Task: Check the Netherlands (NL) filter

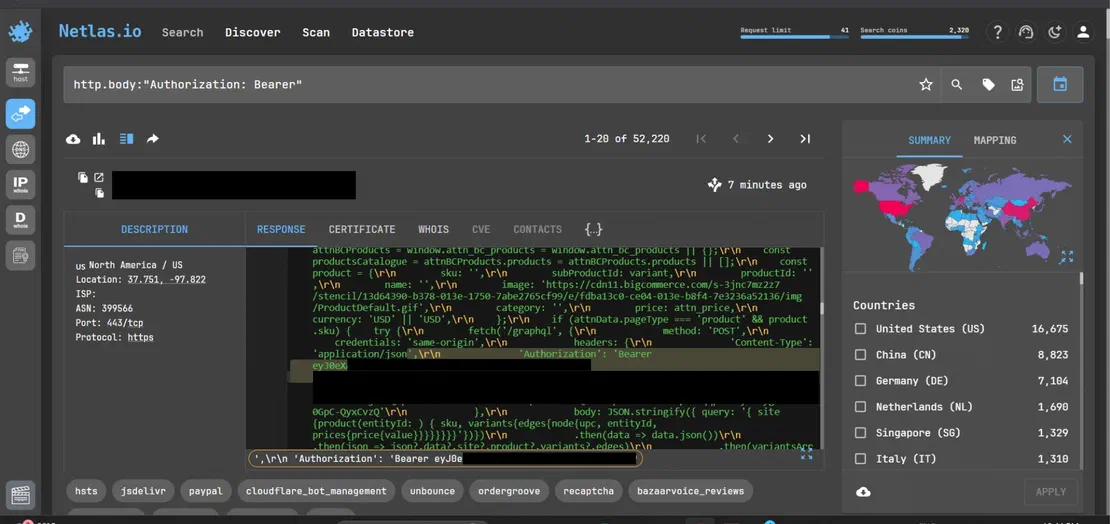Action: (x=860, y=406)
